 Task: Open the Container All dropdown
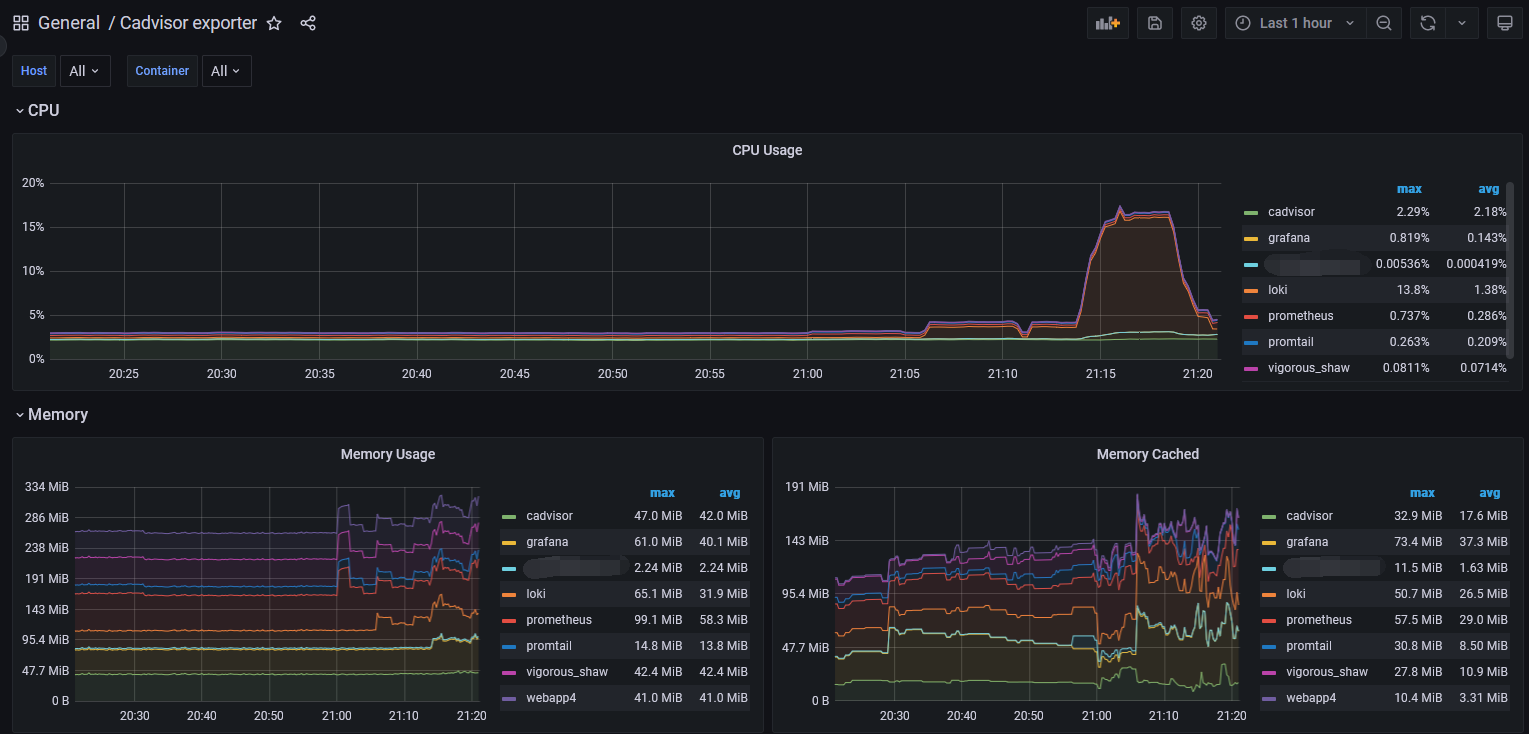pyautogui.click(x=226, y=71)
